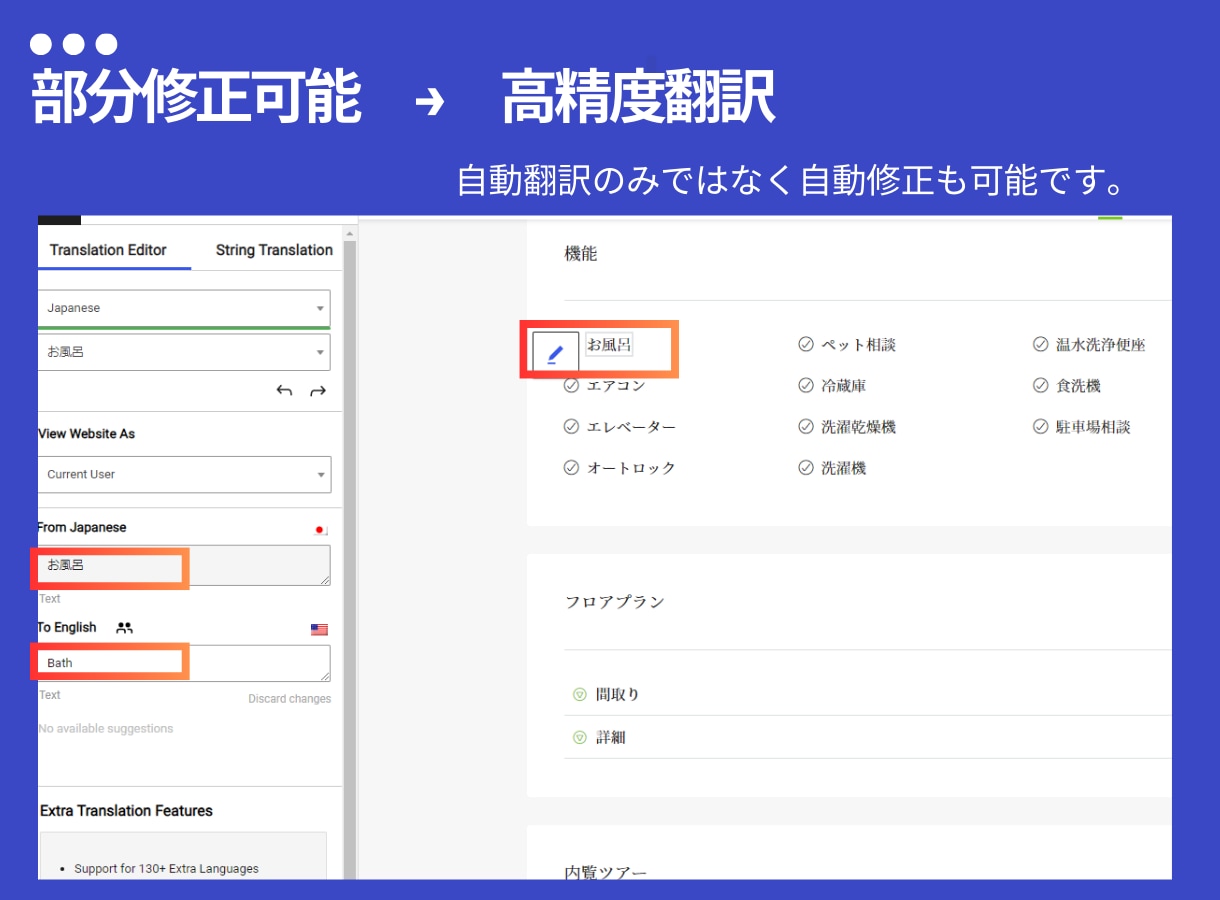Click the left panel vertical scrollbar
Image resolution: width=1220 pixels, height=900 pixels.
(x=350, y=560)
